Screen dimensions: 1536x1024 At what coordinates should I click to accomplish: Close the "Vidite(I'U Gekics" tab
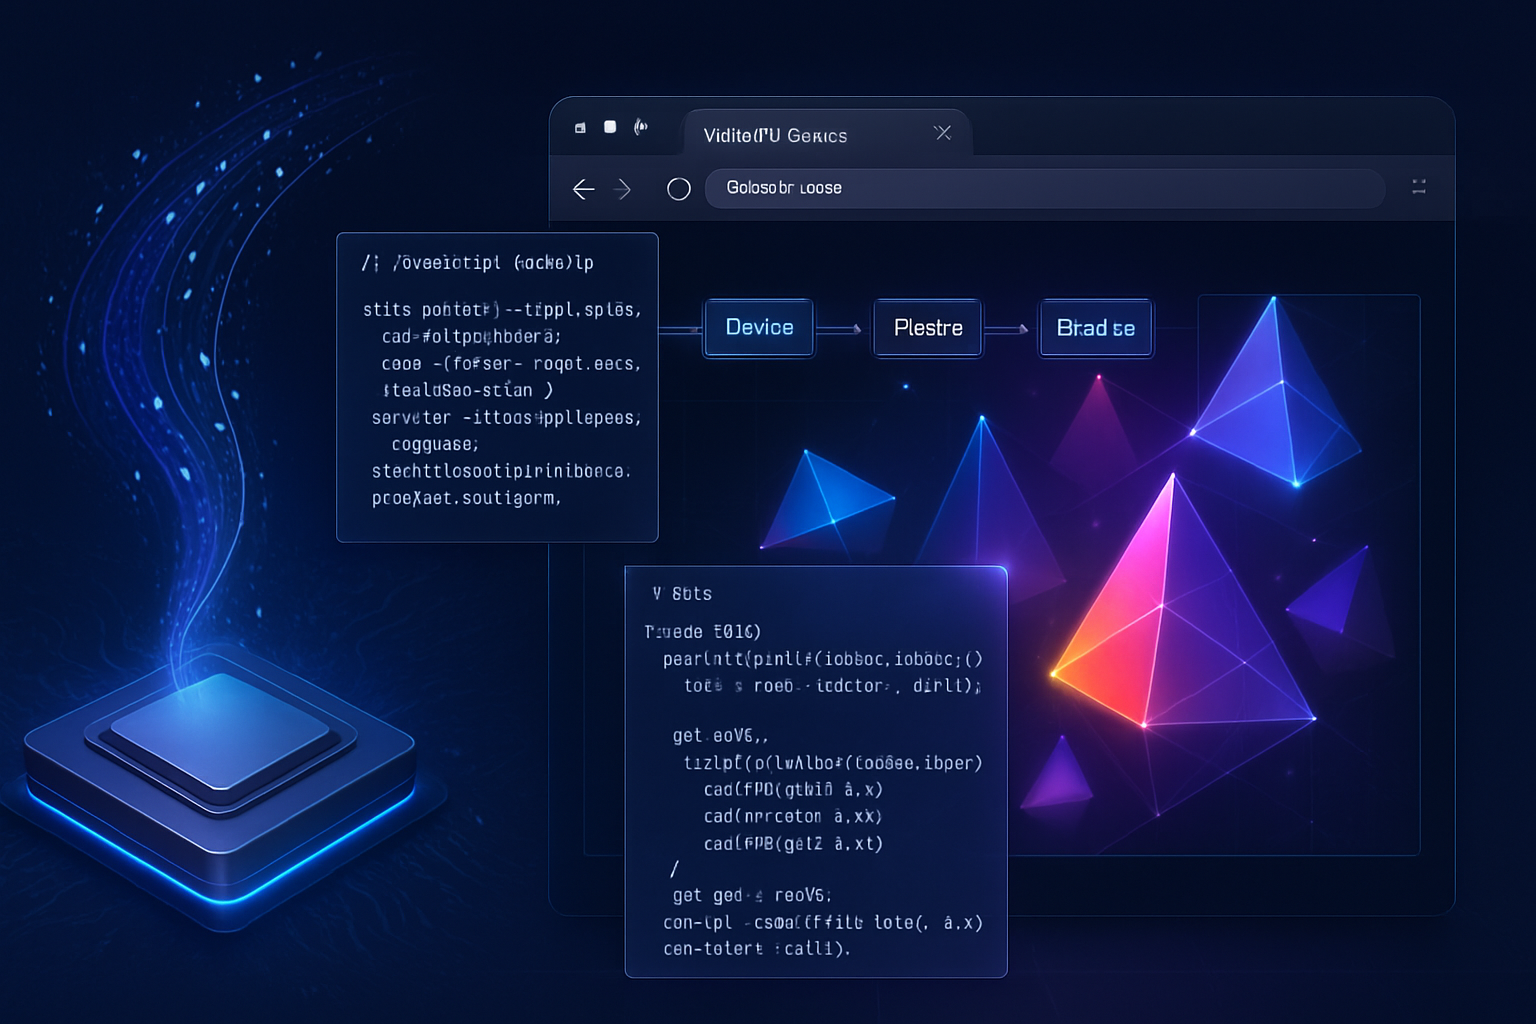942,133
